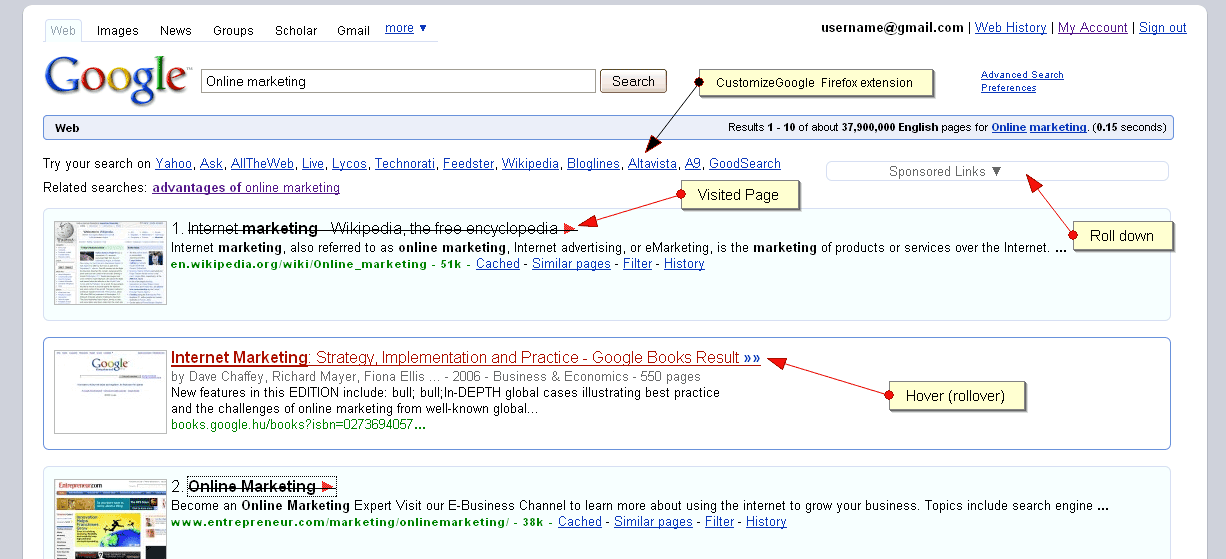Open result 2 'Online Marketing' title
The image size is (1226, 559).
pyautogui.click(x=252, y=486)
